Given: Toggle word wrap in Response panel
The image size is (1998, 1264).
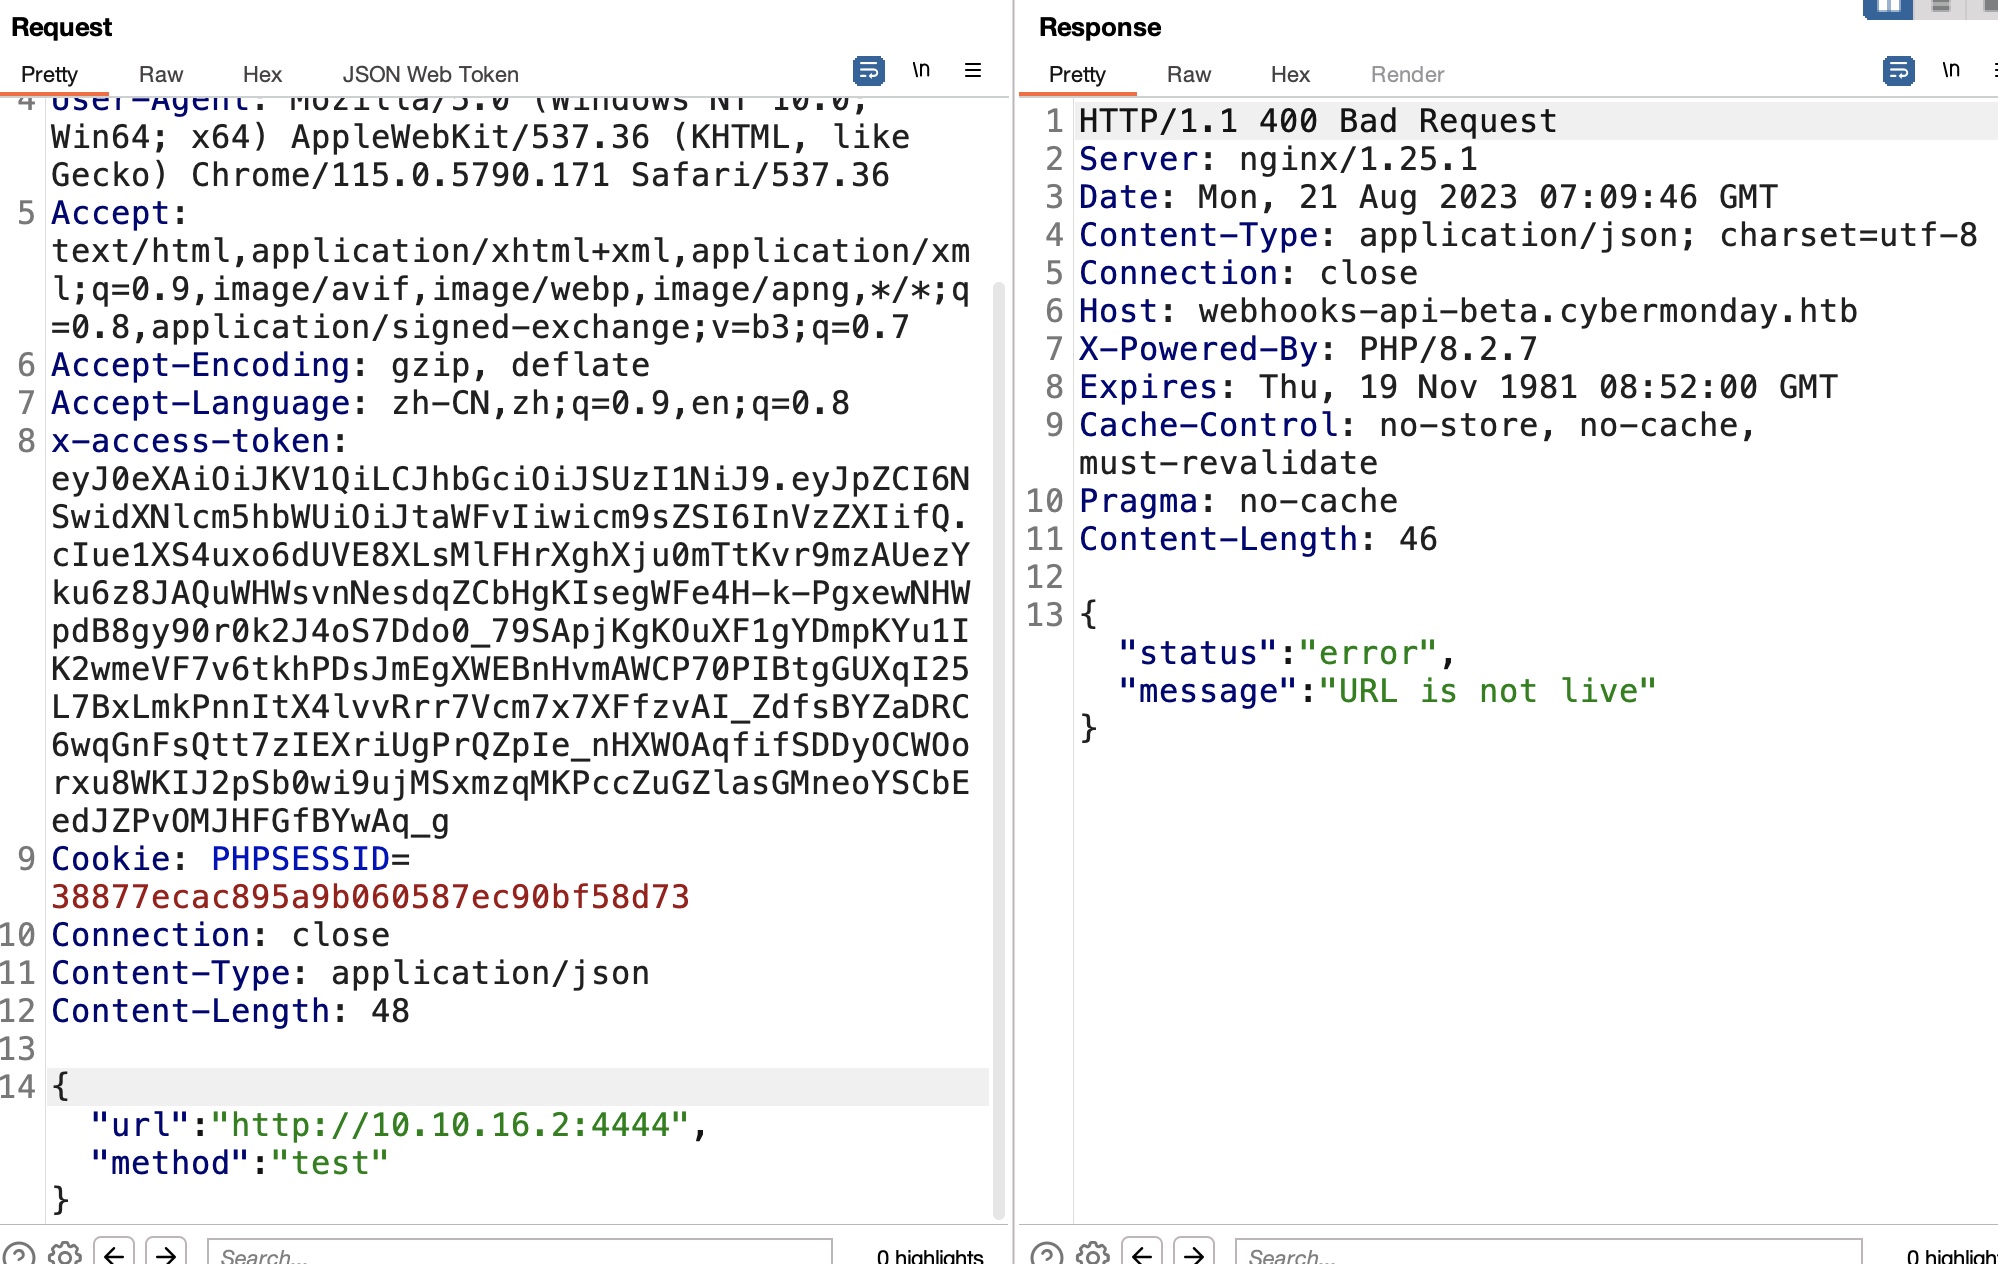Looking at the screenshot, I should (x=1897, y=71).
